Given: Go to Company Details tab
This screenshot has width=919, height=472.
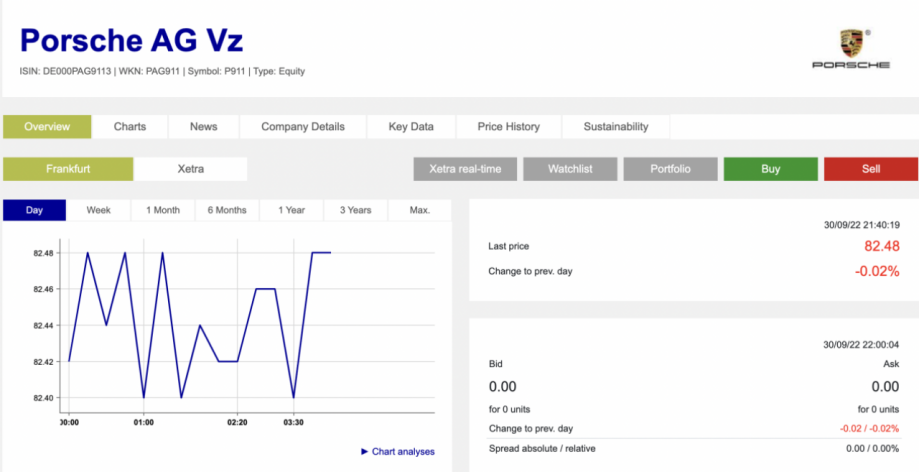Looking at the screenshot, I should [303, 127].
